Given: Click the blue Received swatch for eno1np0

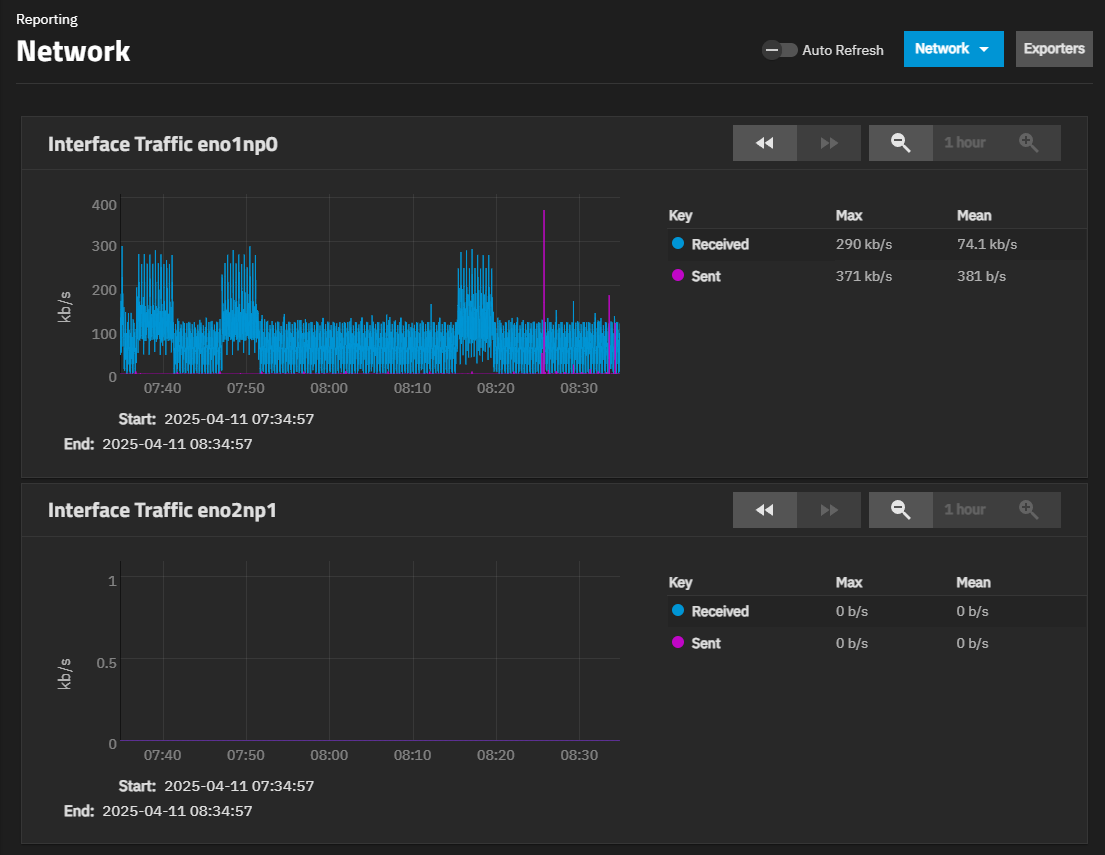Looking at the screenshot, I should pyautogui.click(x=678, y=244).
